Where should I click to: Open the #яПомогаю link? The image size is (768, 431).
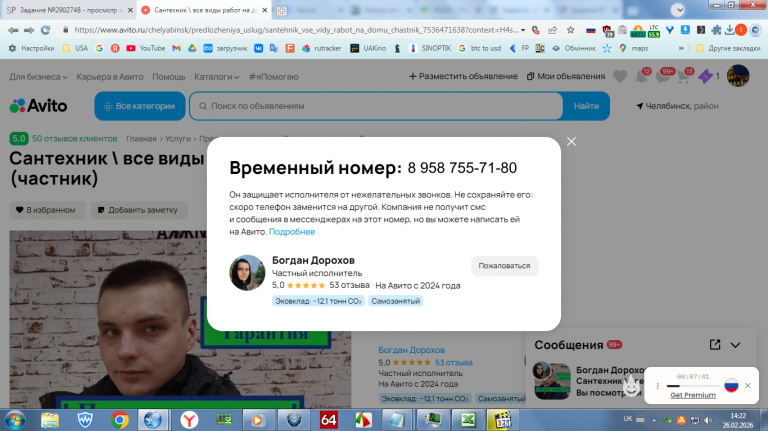click(x=273, y=77)
